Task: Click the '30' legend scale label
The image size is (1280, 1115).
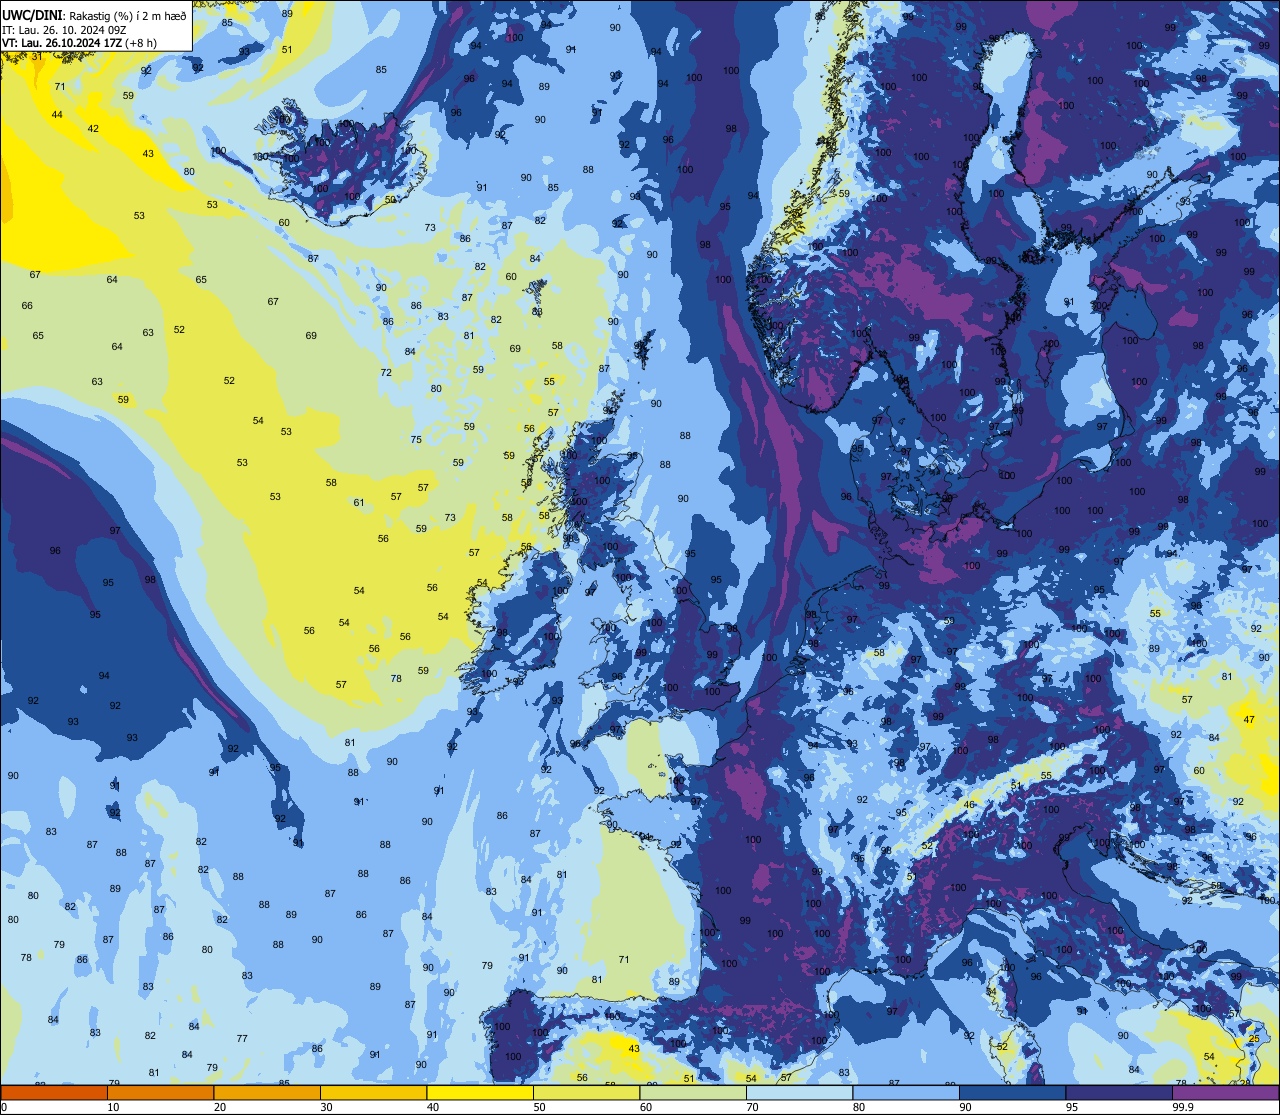Action: [x=326, y=1107]
